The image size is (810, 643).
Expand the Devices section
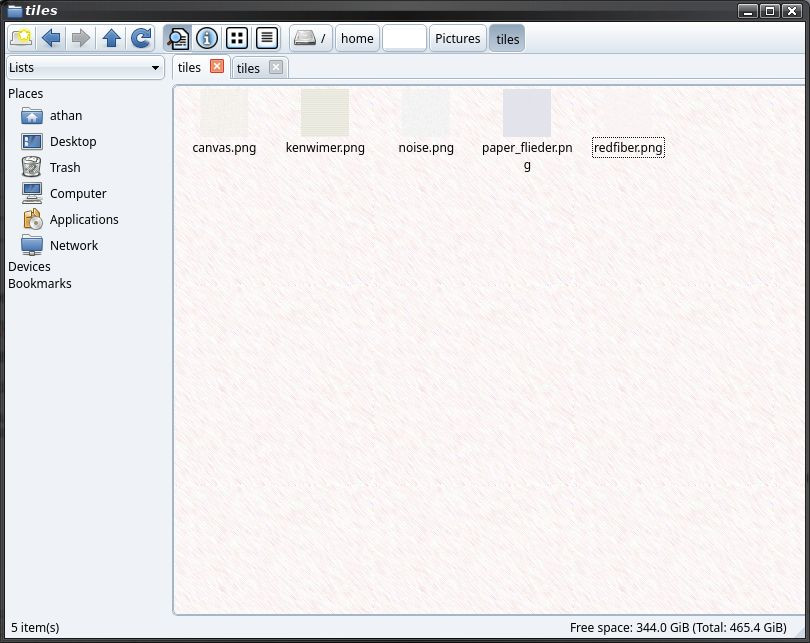[29, 266]
